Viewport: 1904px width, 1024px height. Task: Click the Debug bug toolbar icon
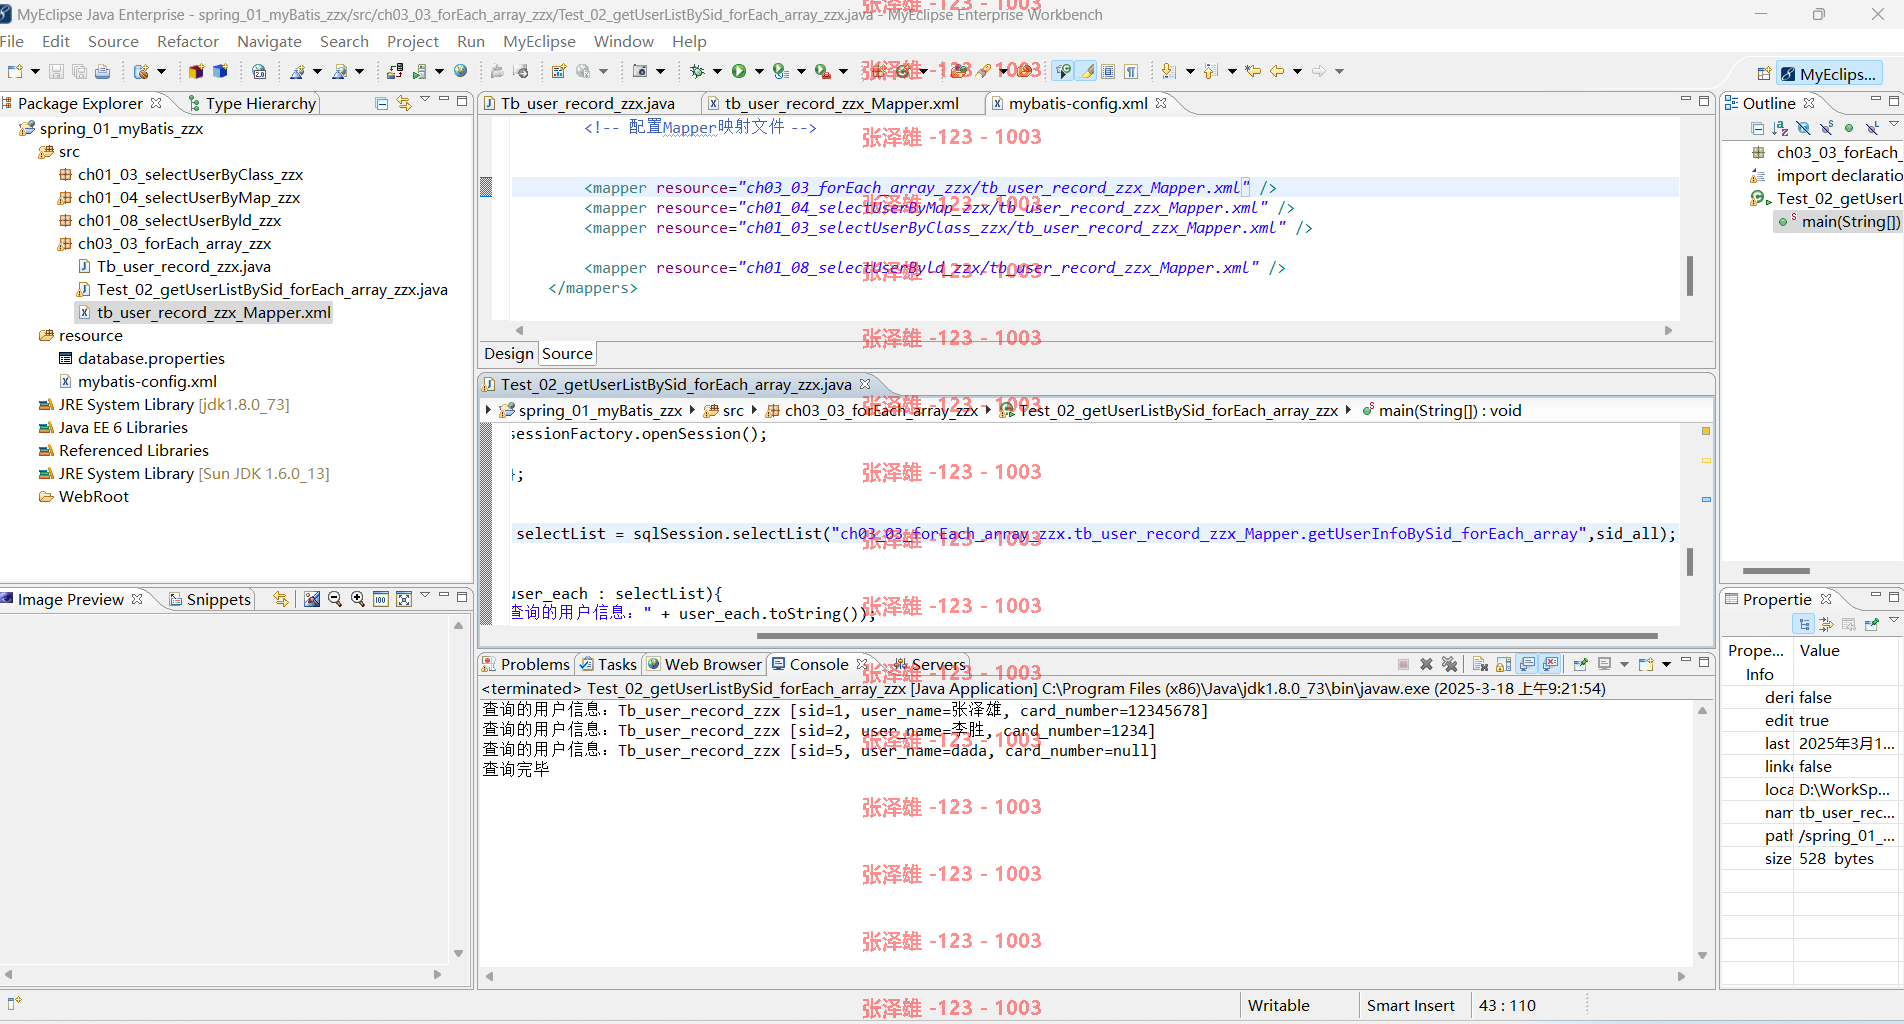[x=697, y=71]
